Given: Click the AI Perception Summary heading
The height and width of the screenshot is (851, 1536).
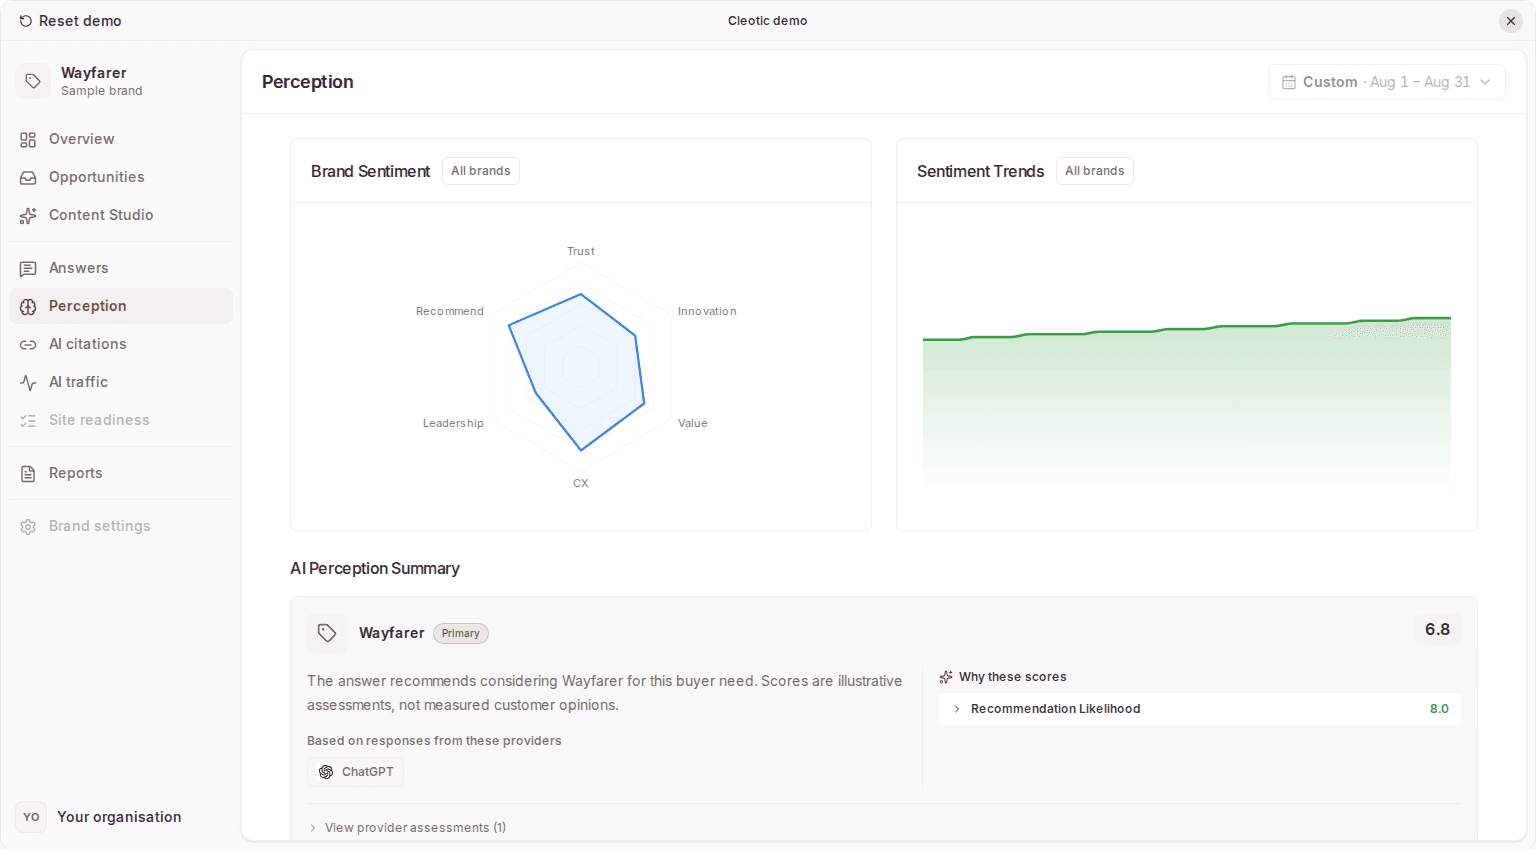Looking at the screenshot, I should pos(375,569).
